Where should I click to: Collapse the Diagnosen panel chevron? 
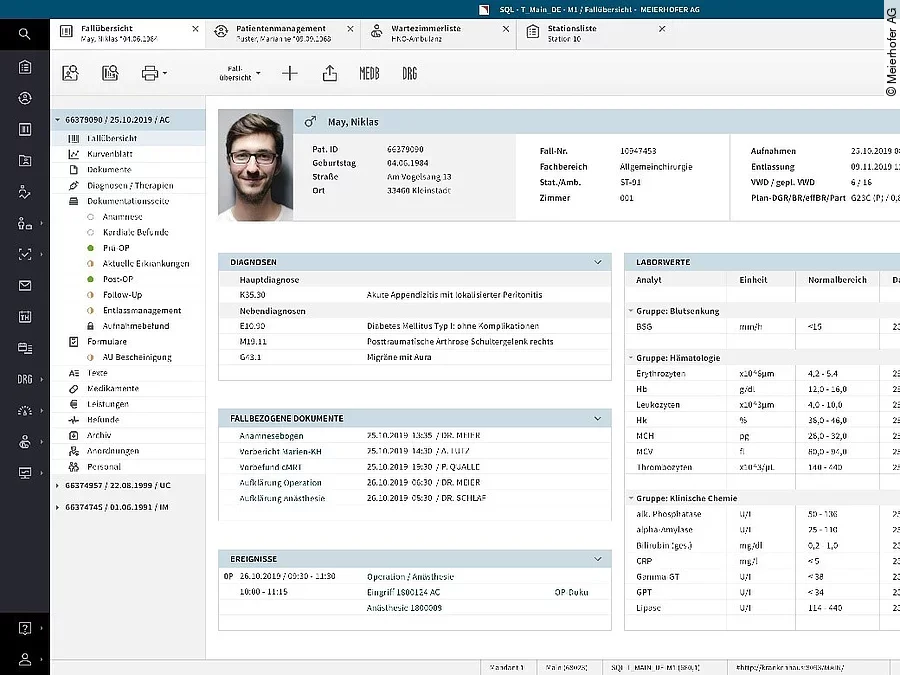[598, 262]
